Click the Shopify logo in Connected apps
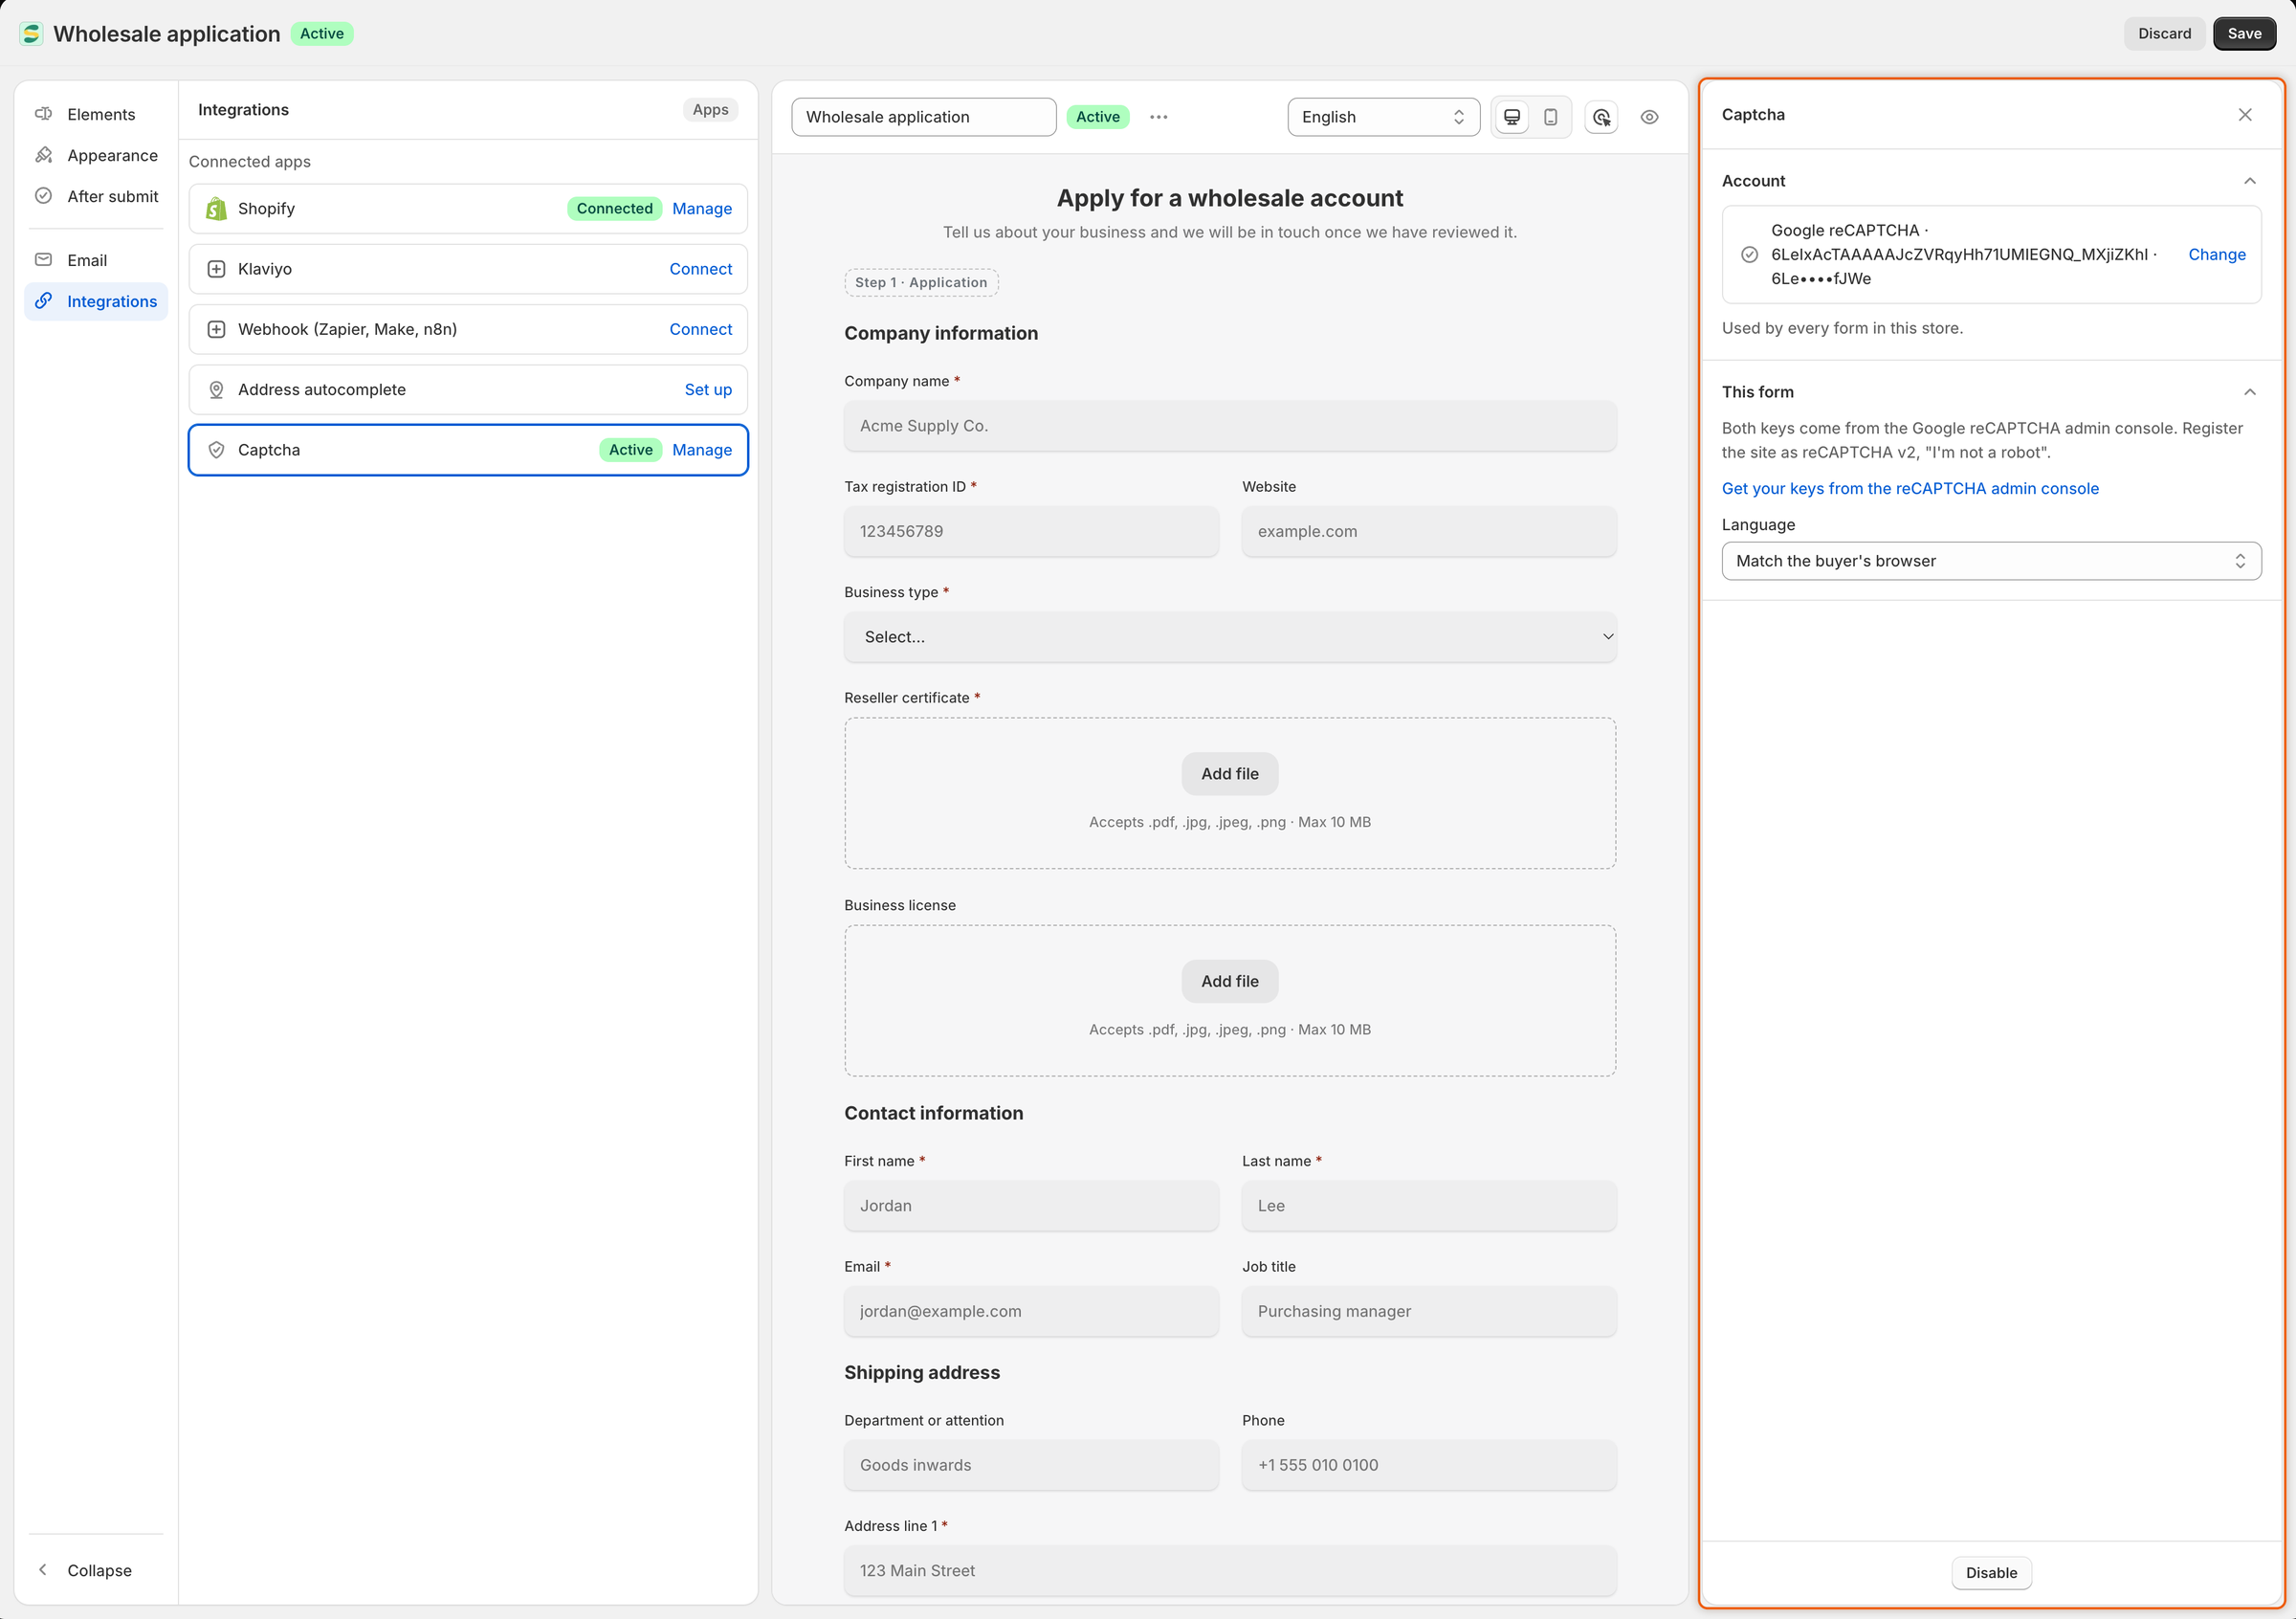2296x1619 pixels. point(216,209)
